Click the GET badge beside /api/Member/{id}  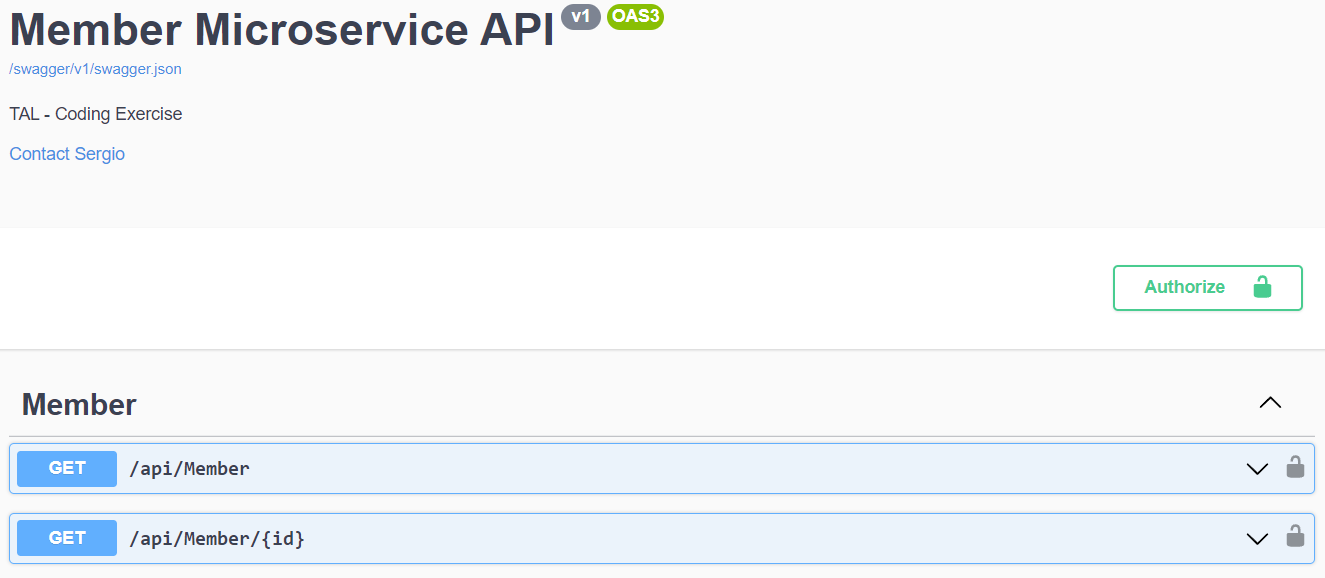[66, 538]
